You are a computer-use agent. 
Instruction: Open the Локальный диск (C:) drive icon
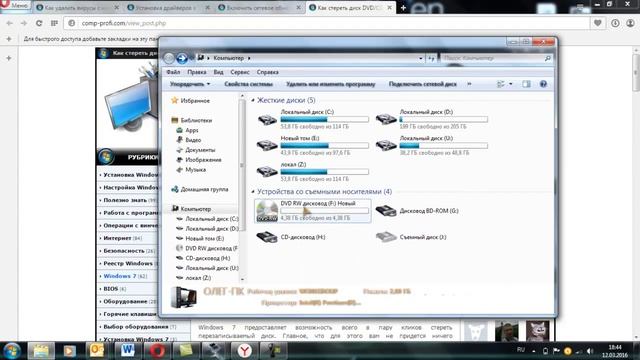tap(267, 120)
